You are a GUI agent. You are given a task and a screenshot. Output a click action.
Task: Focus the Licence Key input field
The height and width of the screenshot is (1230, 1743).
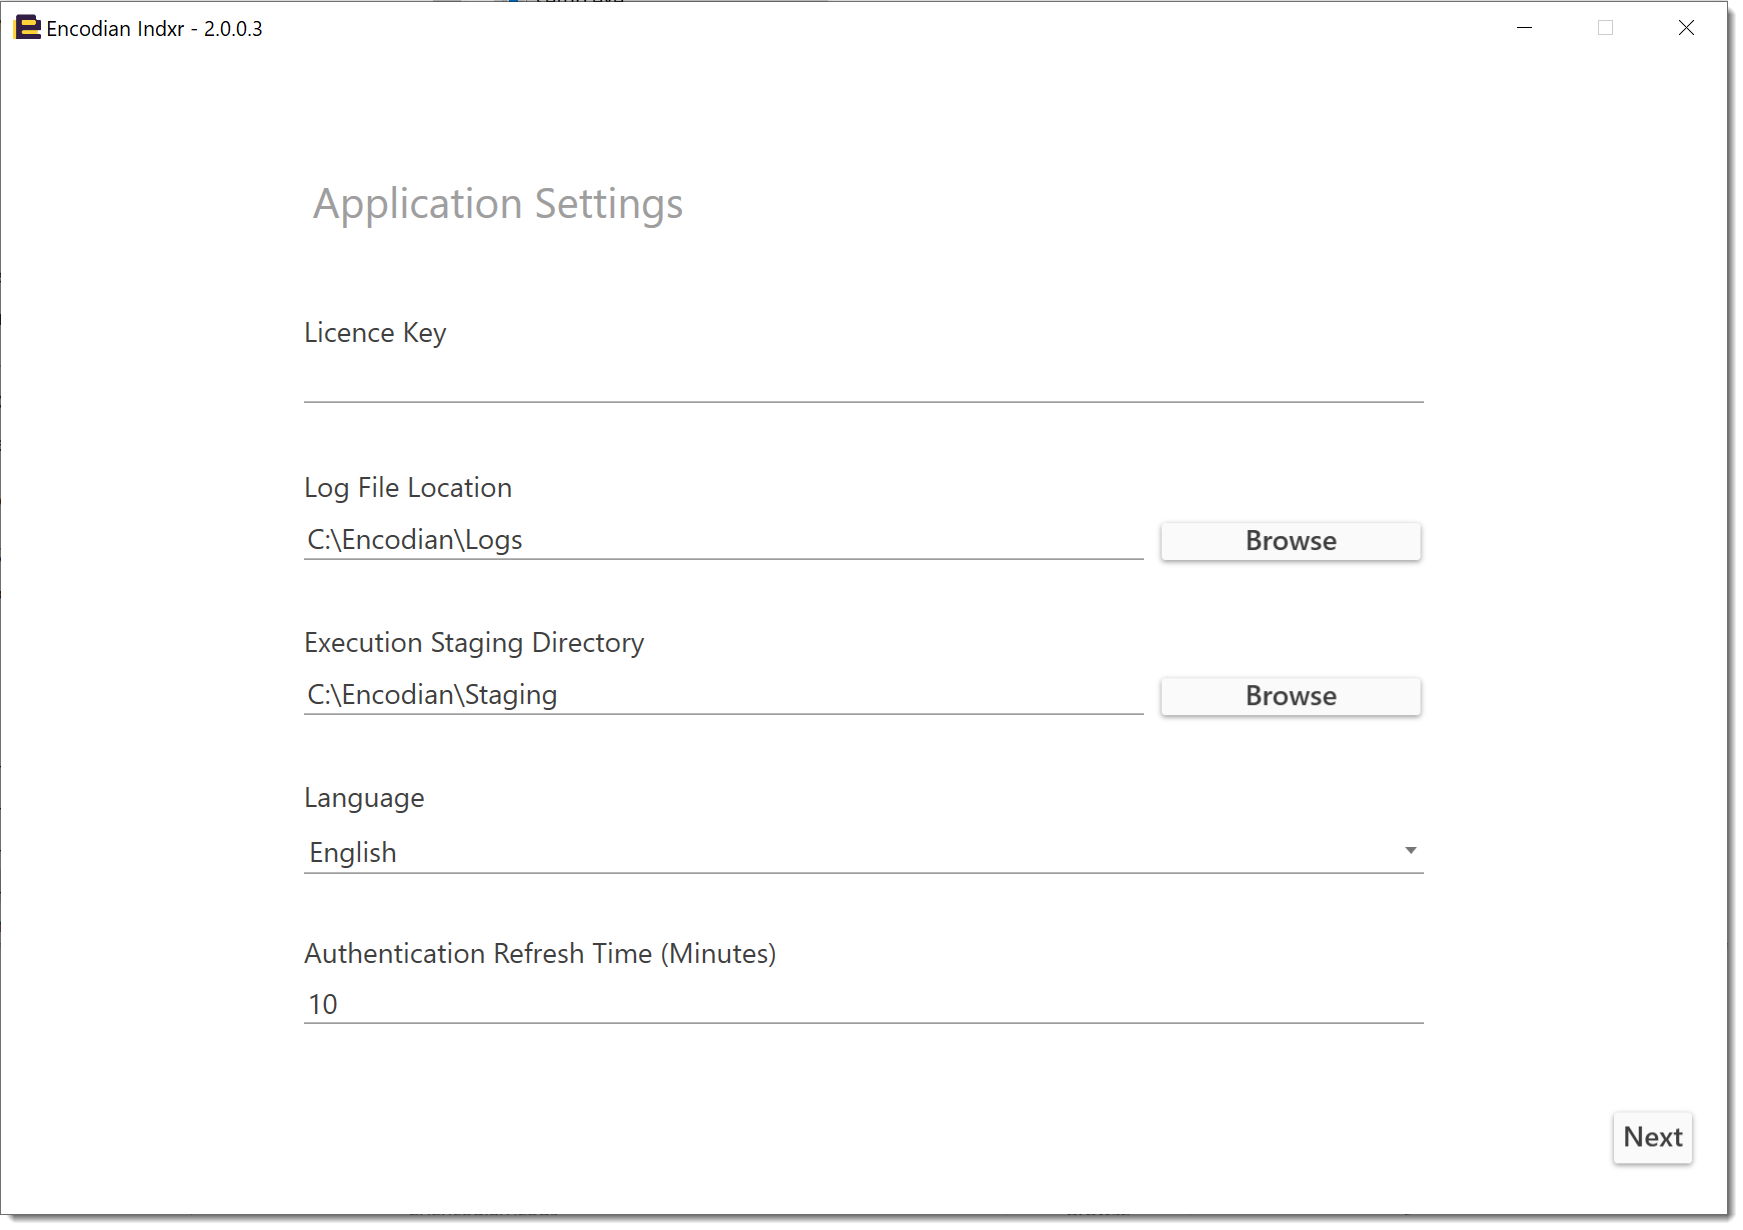(863, 382)
